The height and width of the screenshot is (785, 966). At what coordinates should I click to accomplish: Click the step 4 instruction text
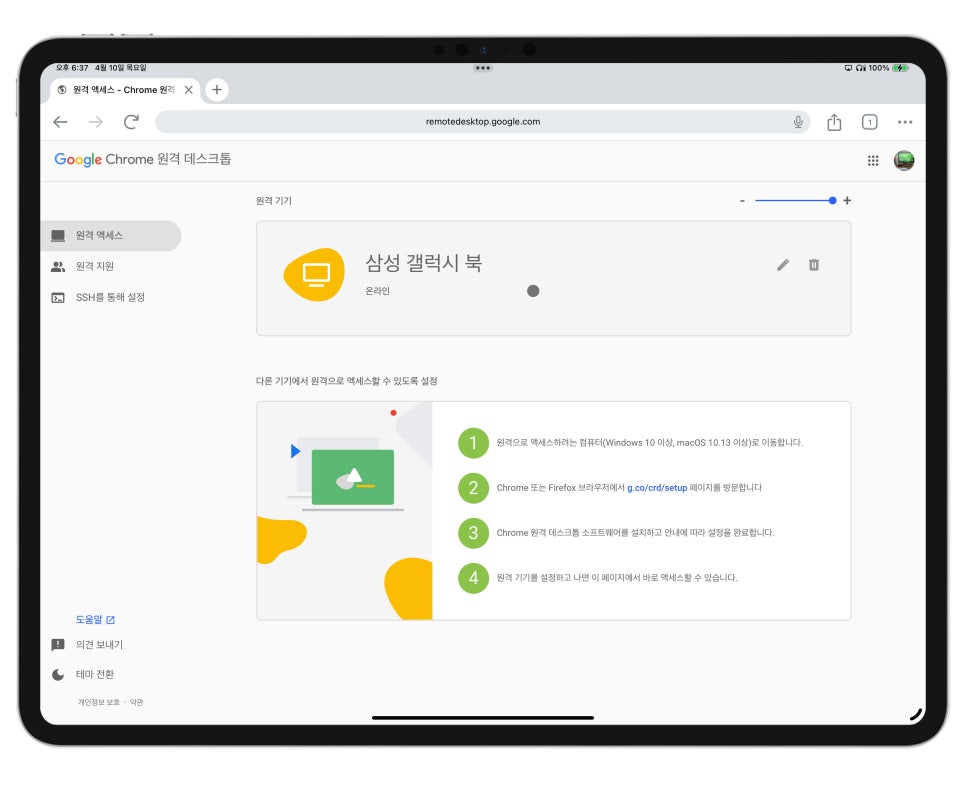[617, 578]
